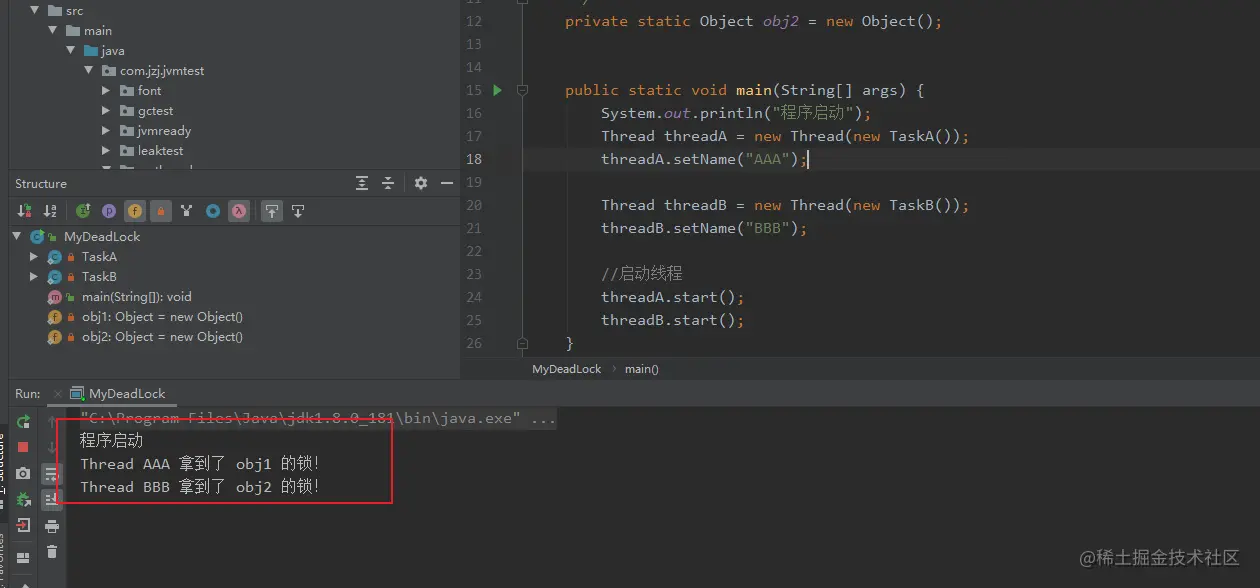Image resolution: width=1260 pixels, height=588 pixels.
Task: Expand TaskA in Structure tree
Action: pyautogui.click(x=35, y=256)
